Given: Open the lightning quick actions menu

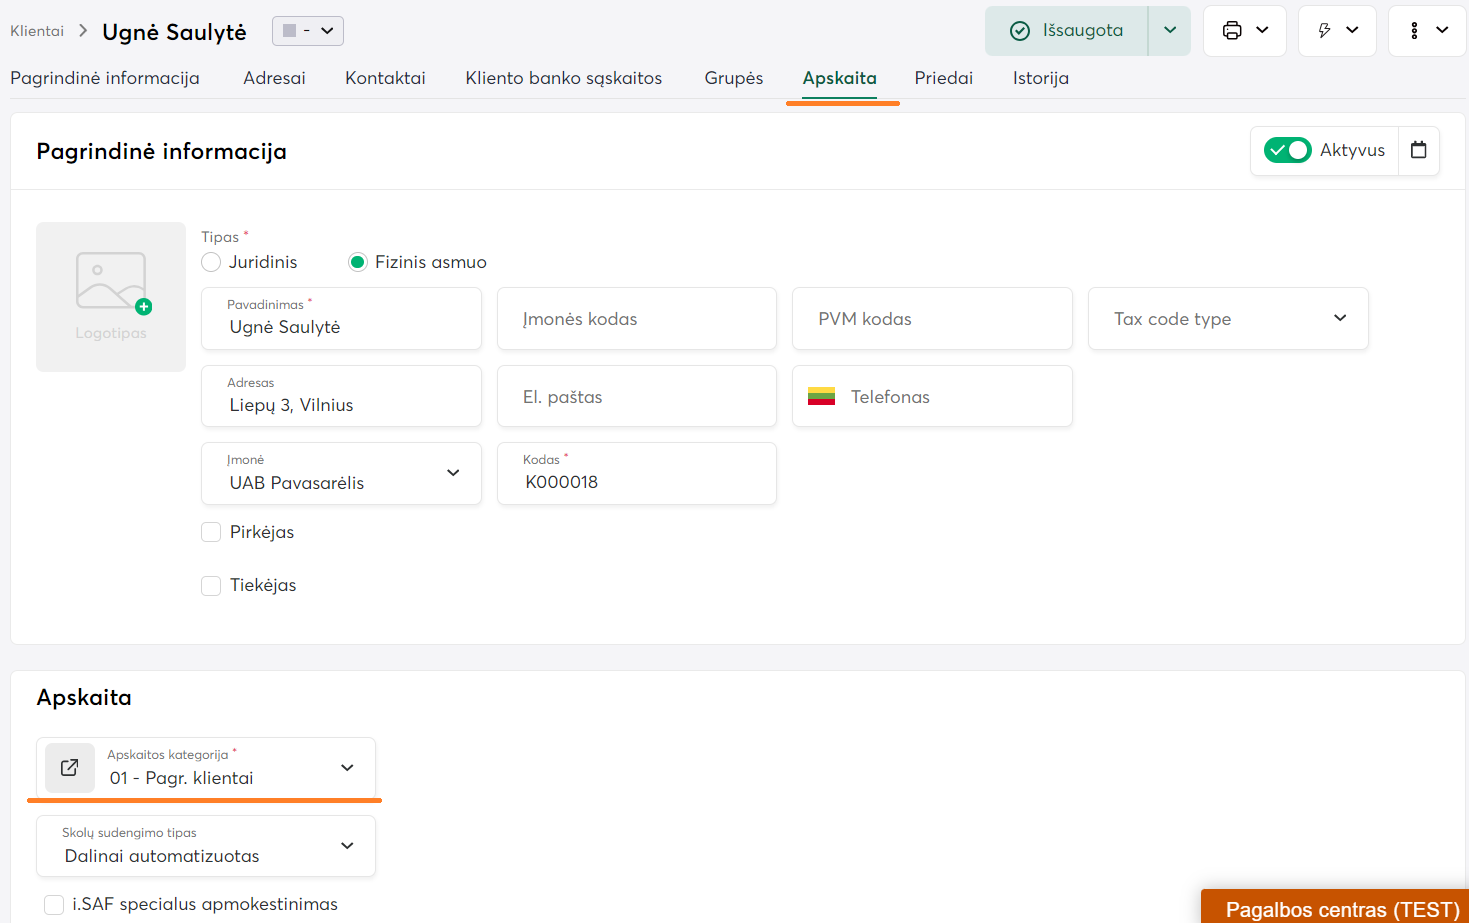Looking at the screenshot, I should pyautogui.click(x=1325, y=31).
